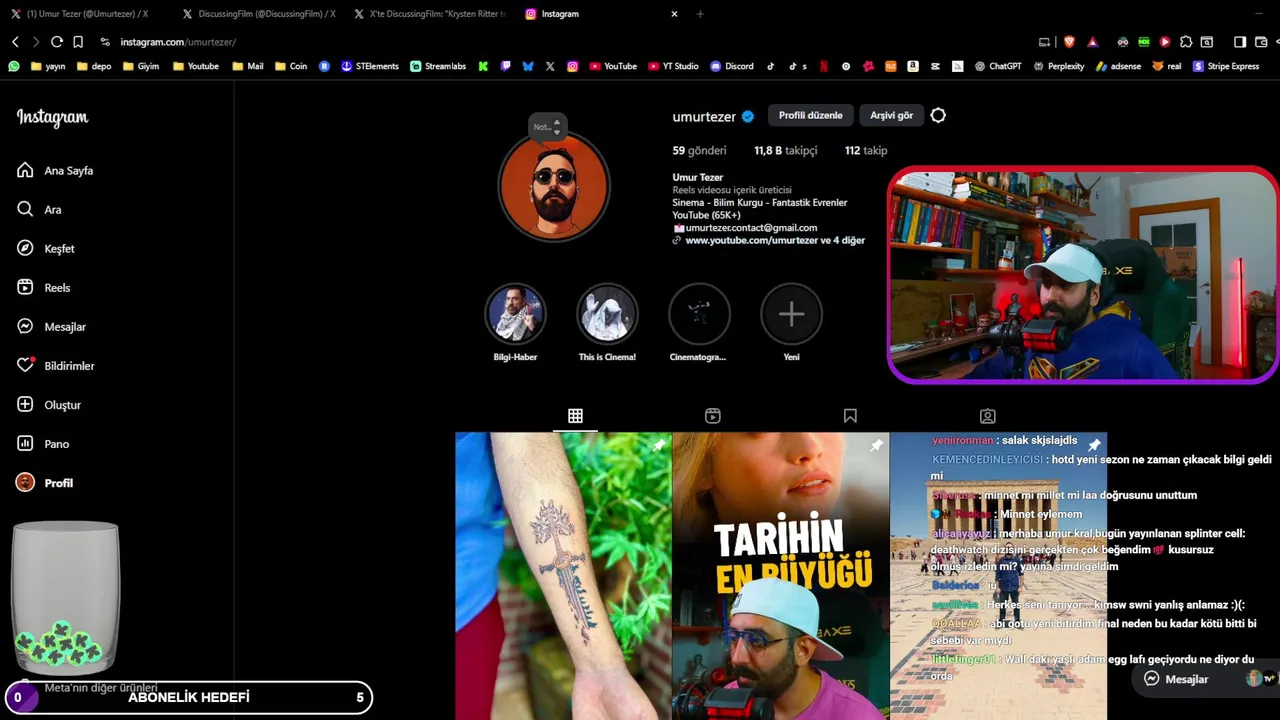Open the 112 takip list
Viewport: 1280px width, 720px height.
click(866, 151)
